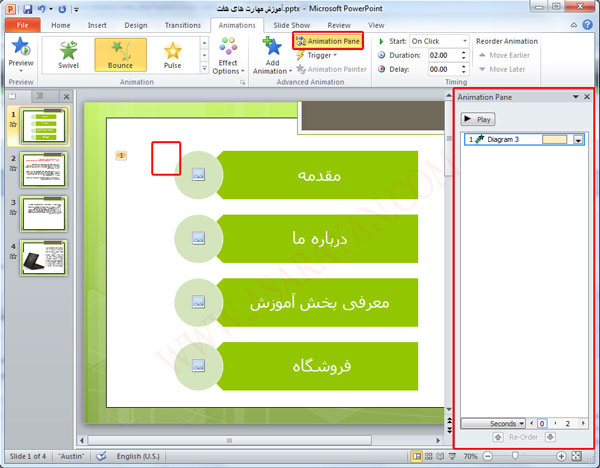This screenshot has width=600, height=468.
Task: Click the picture placeholder icon beside مقدمه
Action: 198,174
